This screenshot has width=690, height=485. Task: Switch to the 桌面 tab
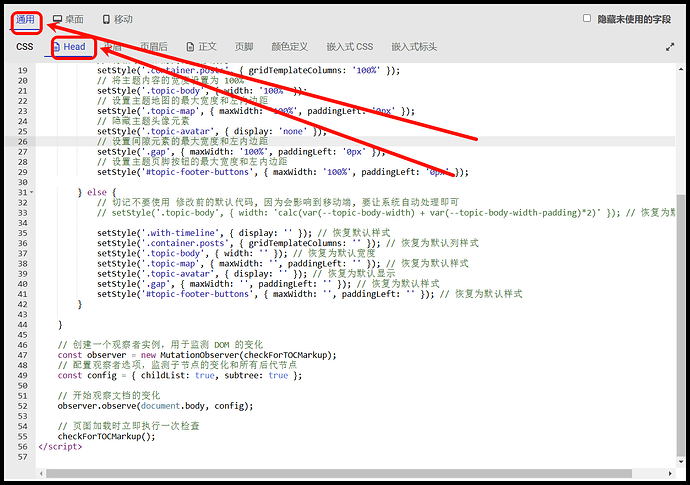pos(68,19)
